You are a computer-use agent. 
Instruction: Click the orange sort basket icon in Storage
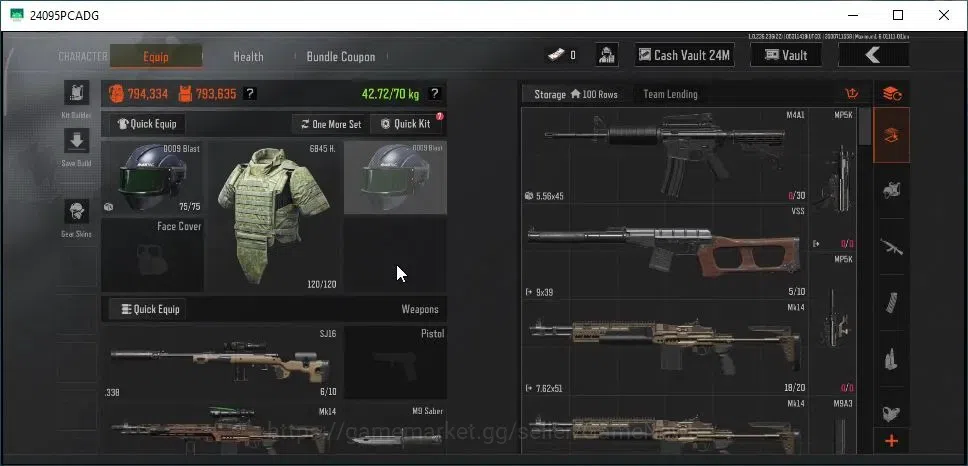point(852,94)
